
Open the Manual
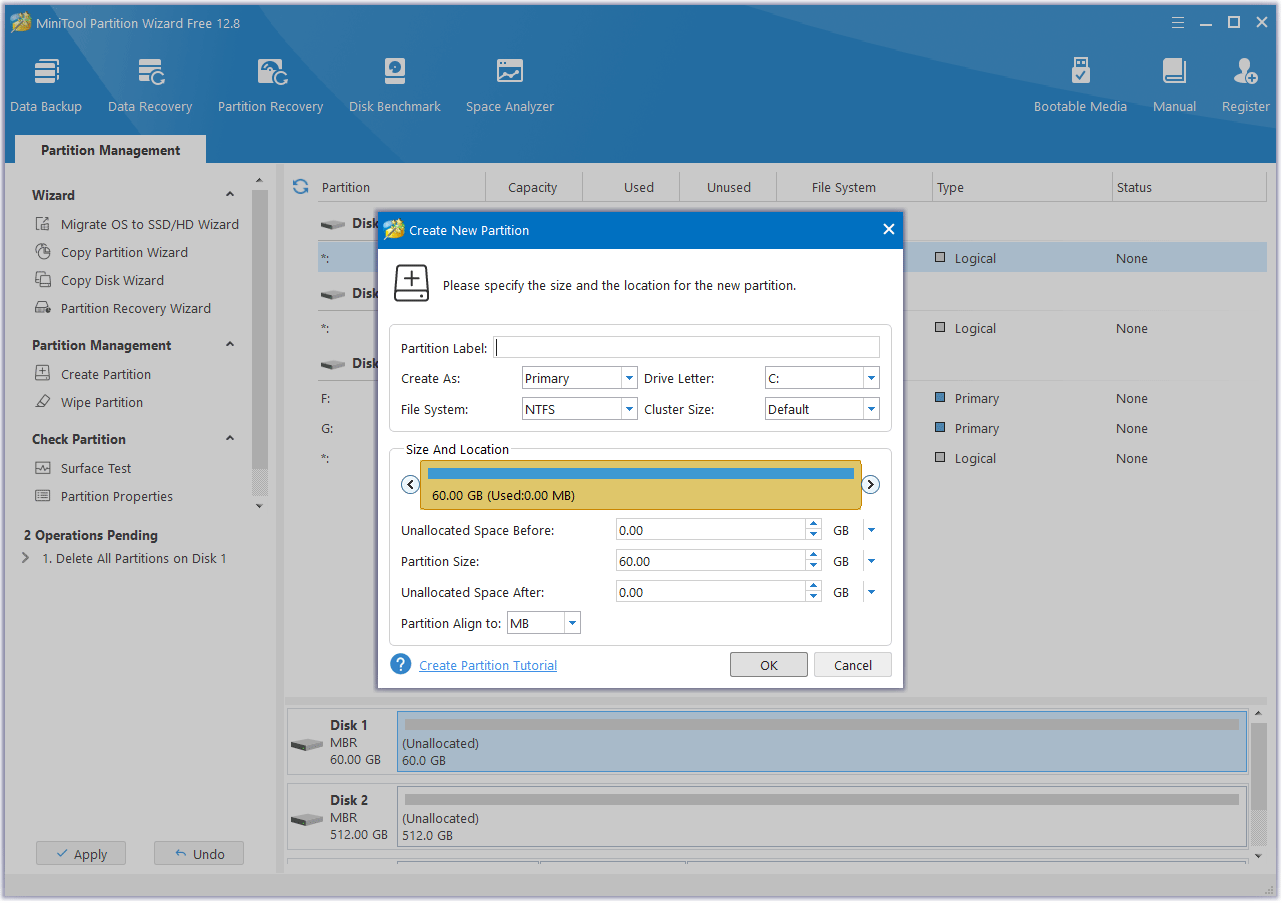[x=1175, y=86]
